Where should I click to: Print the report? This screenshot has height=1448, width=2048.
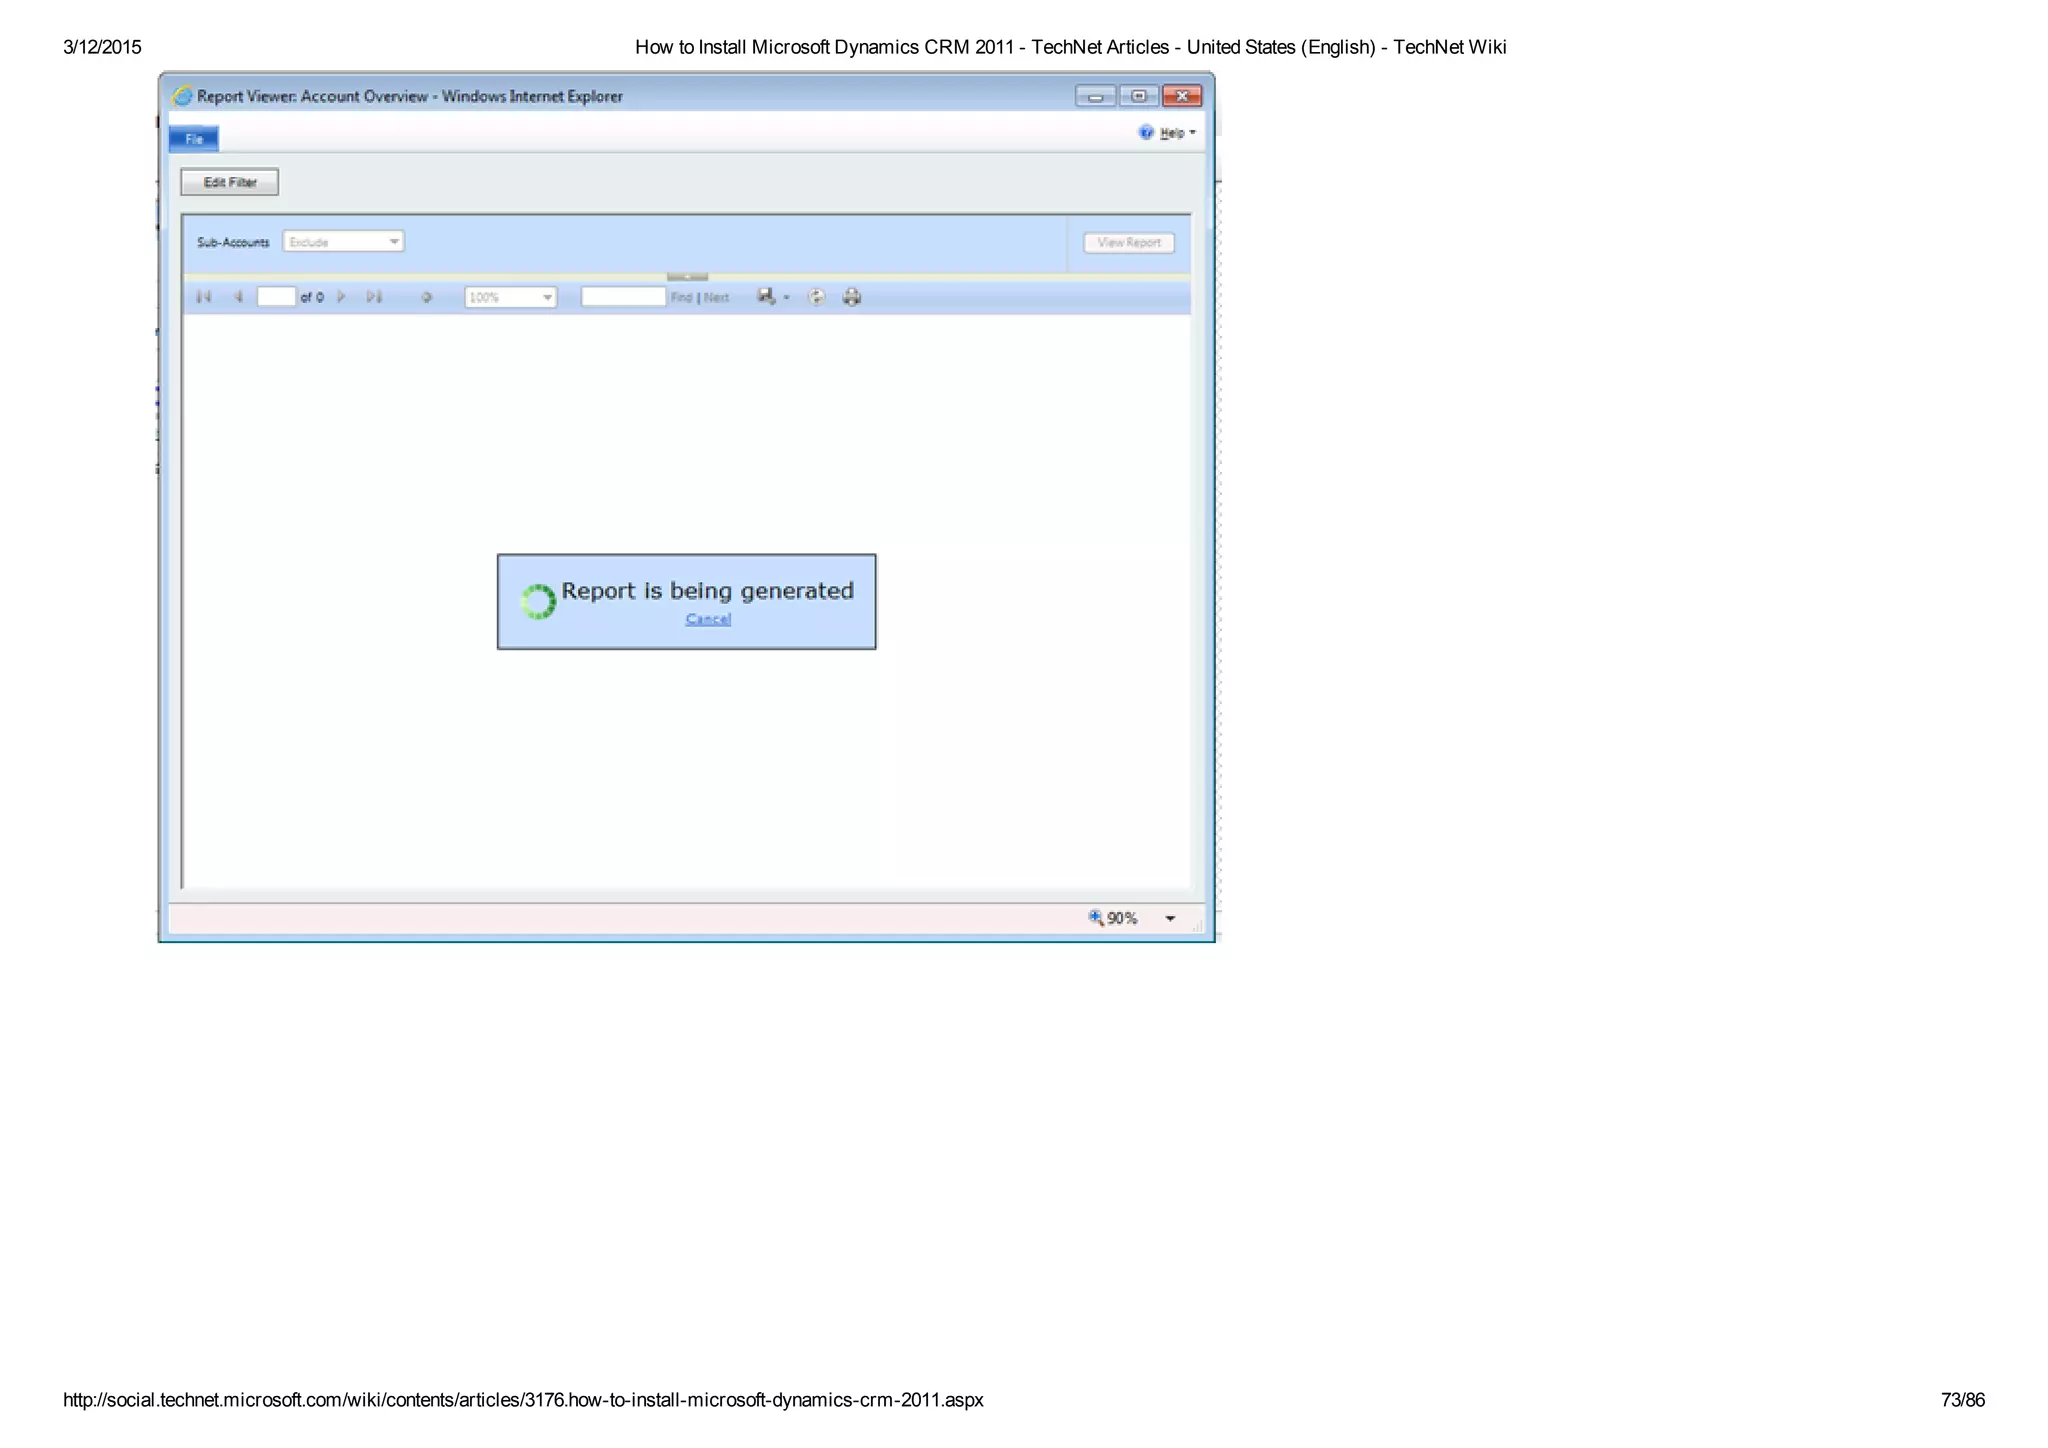[x=852, y=297]
